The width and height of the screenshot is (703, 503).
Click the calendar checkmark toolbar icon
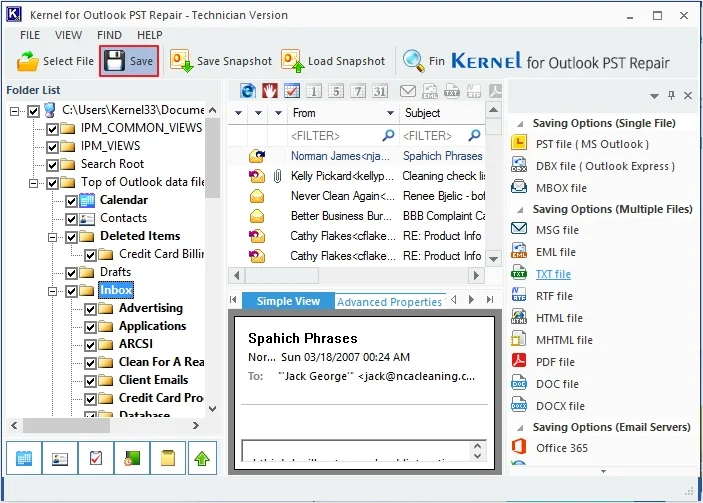point(292,91)
